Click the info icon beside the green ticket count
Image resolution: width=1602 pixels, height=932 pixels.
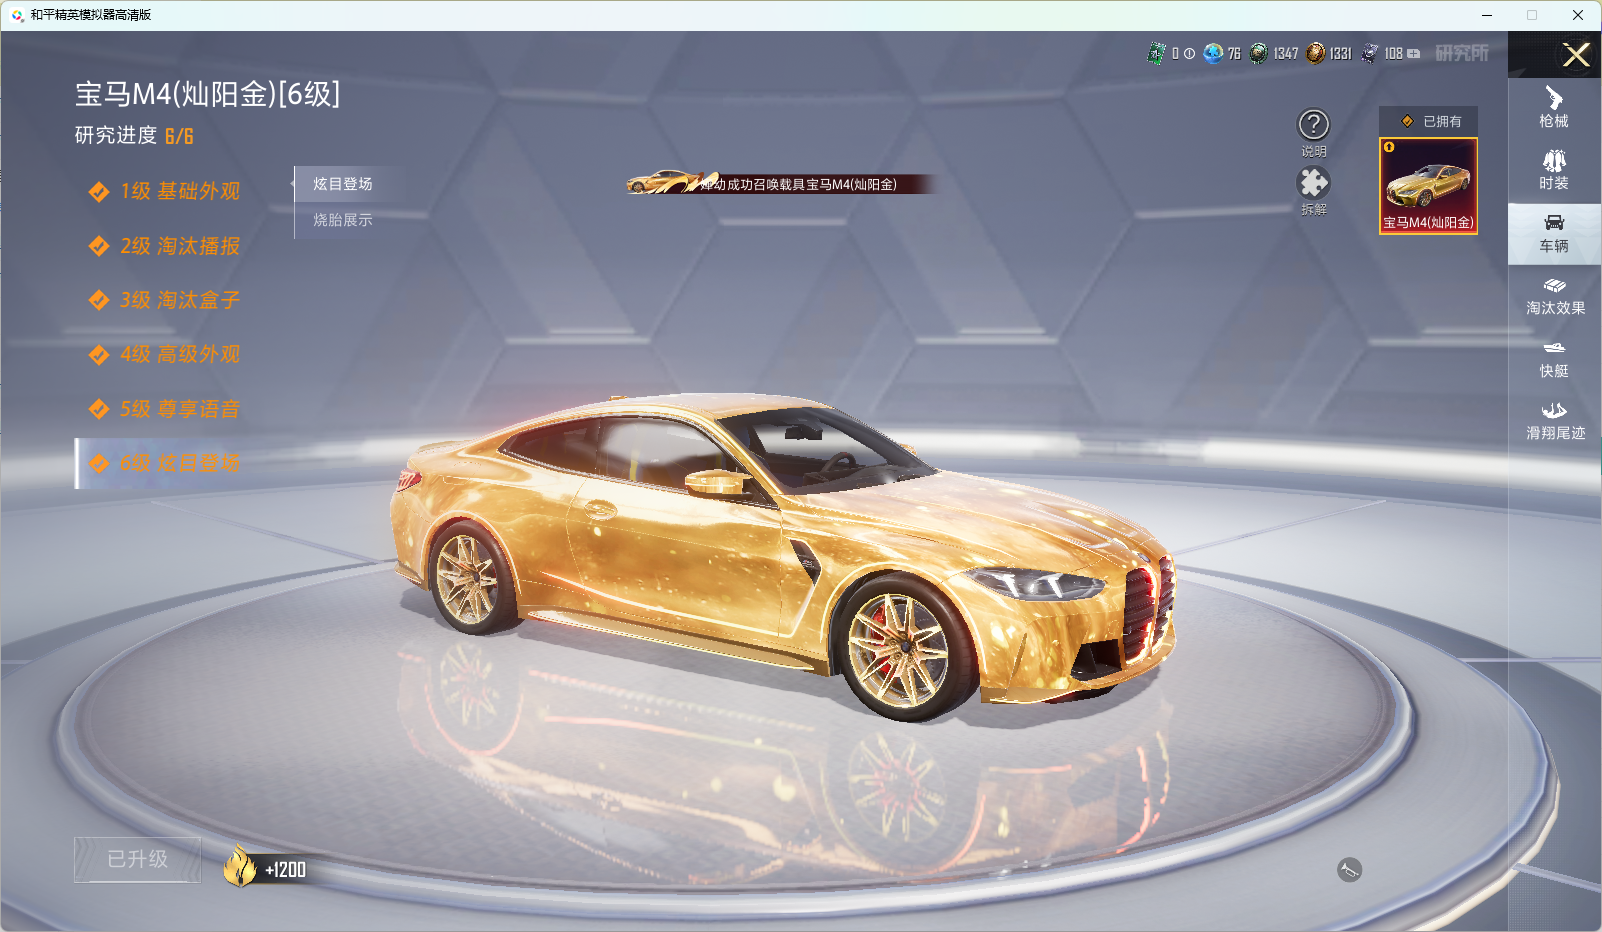click(1189, 54)
